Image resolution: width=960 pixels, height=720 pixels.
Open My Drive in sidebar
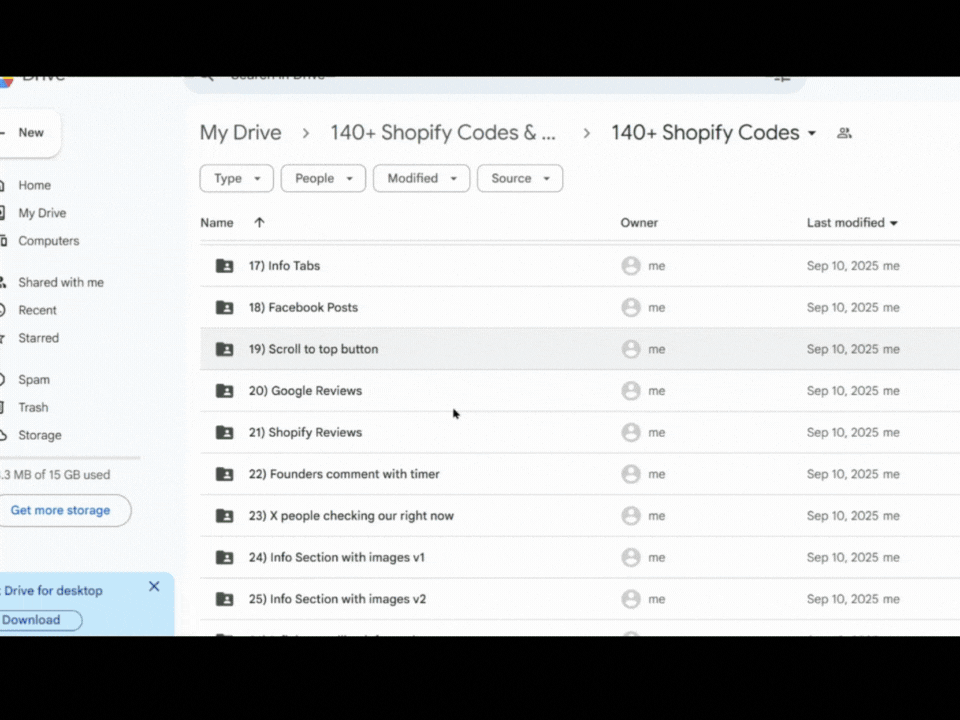click(x=42, y=213)
